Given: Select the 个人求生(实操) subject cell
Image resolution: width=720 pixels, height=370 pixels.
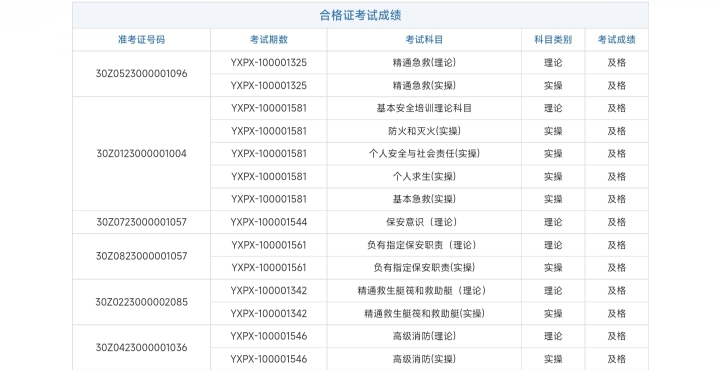Looking at the screenshot, I should [424, 177].
